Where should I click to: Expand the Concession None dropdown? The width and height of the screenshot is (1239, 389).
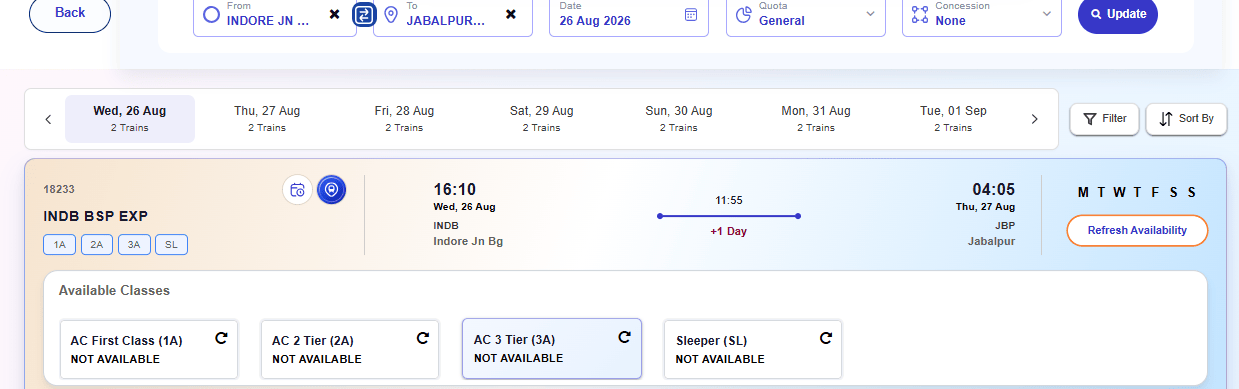point(1046,14)
